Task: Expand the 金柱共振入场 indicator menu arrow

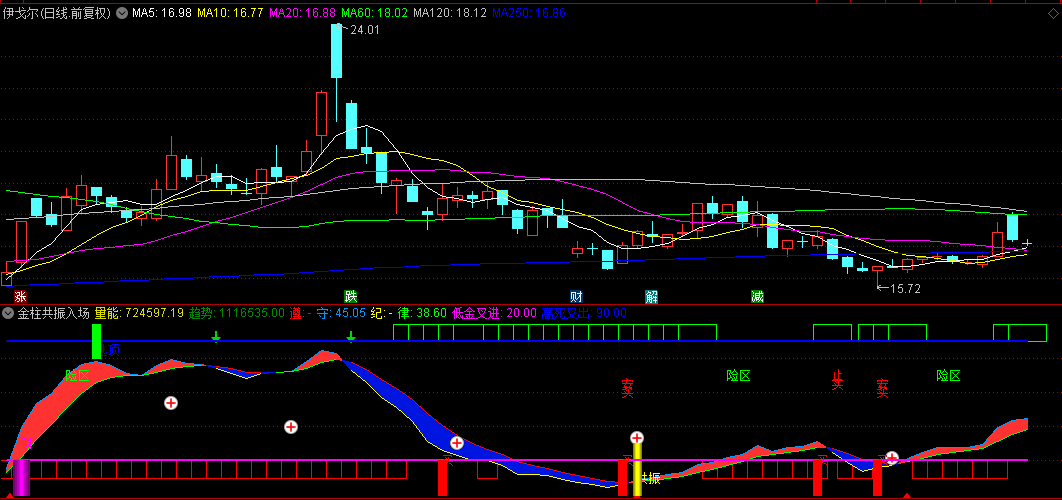Action: 8,313
